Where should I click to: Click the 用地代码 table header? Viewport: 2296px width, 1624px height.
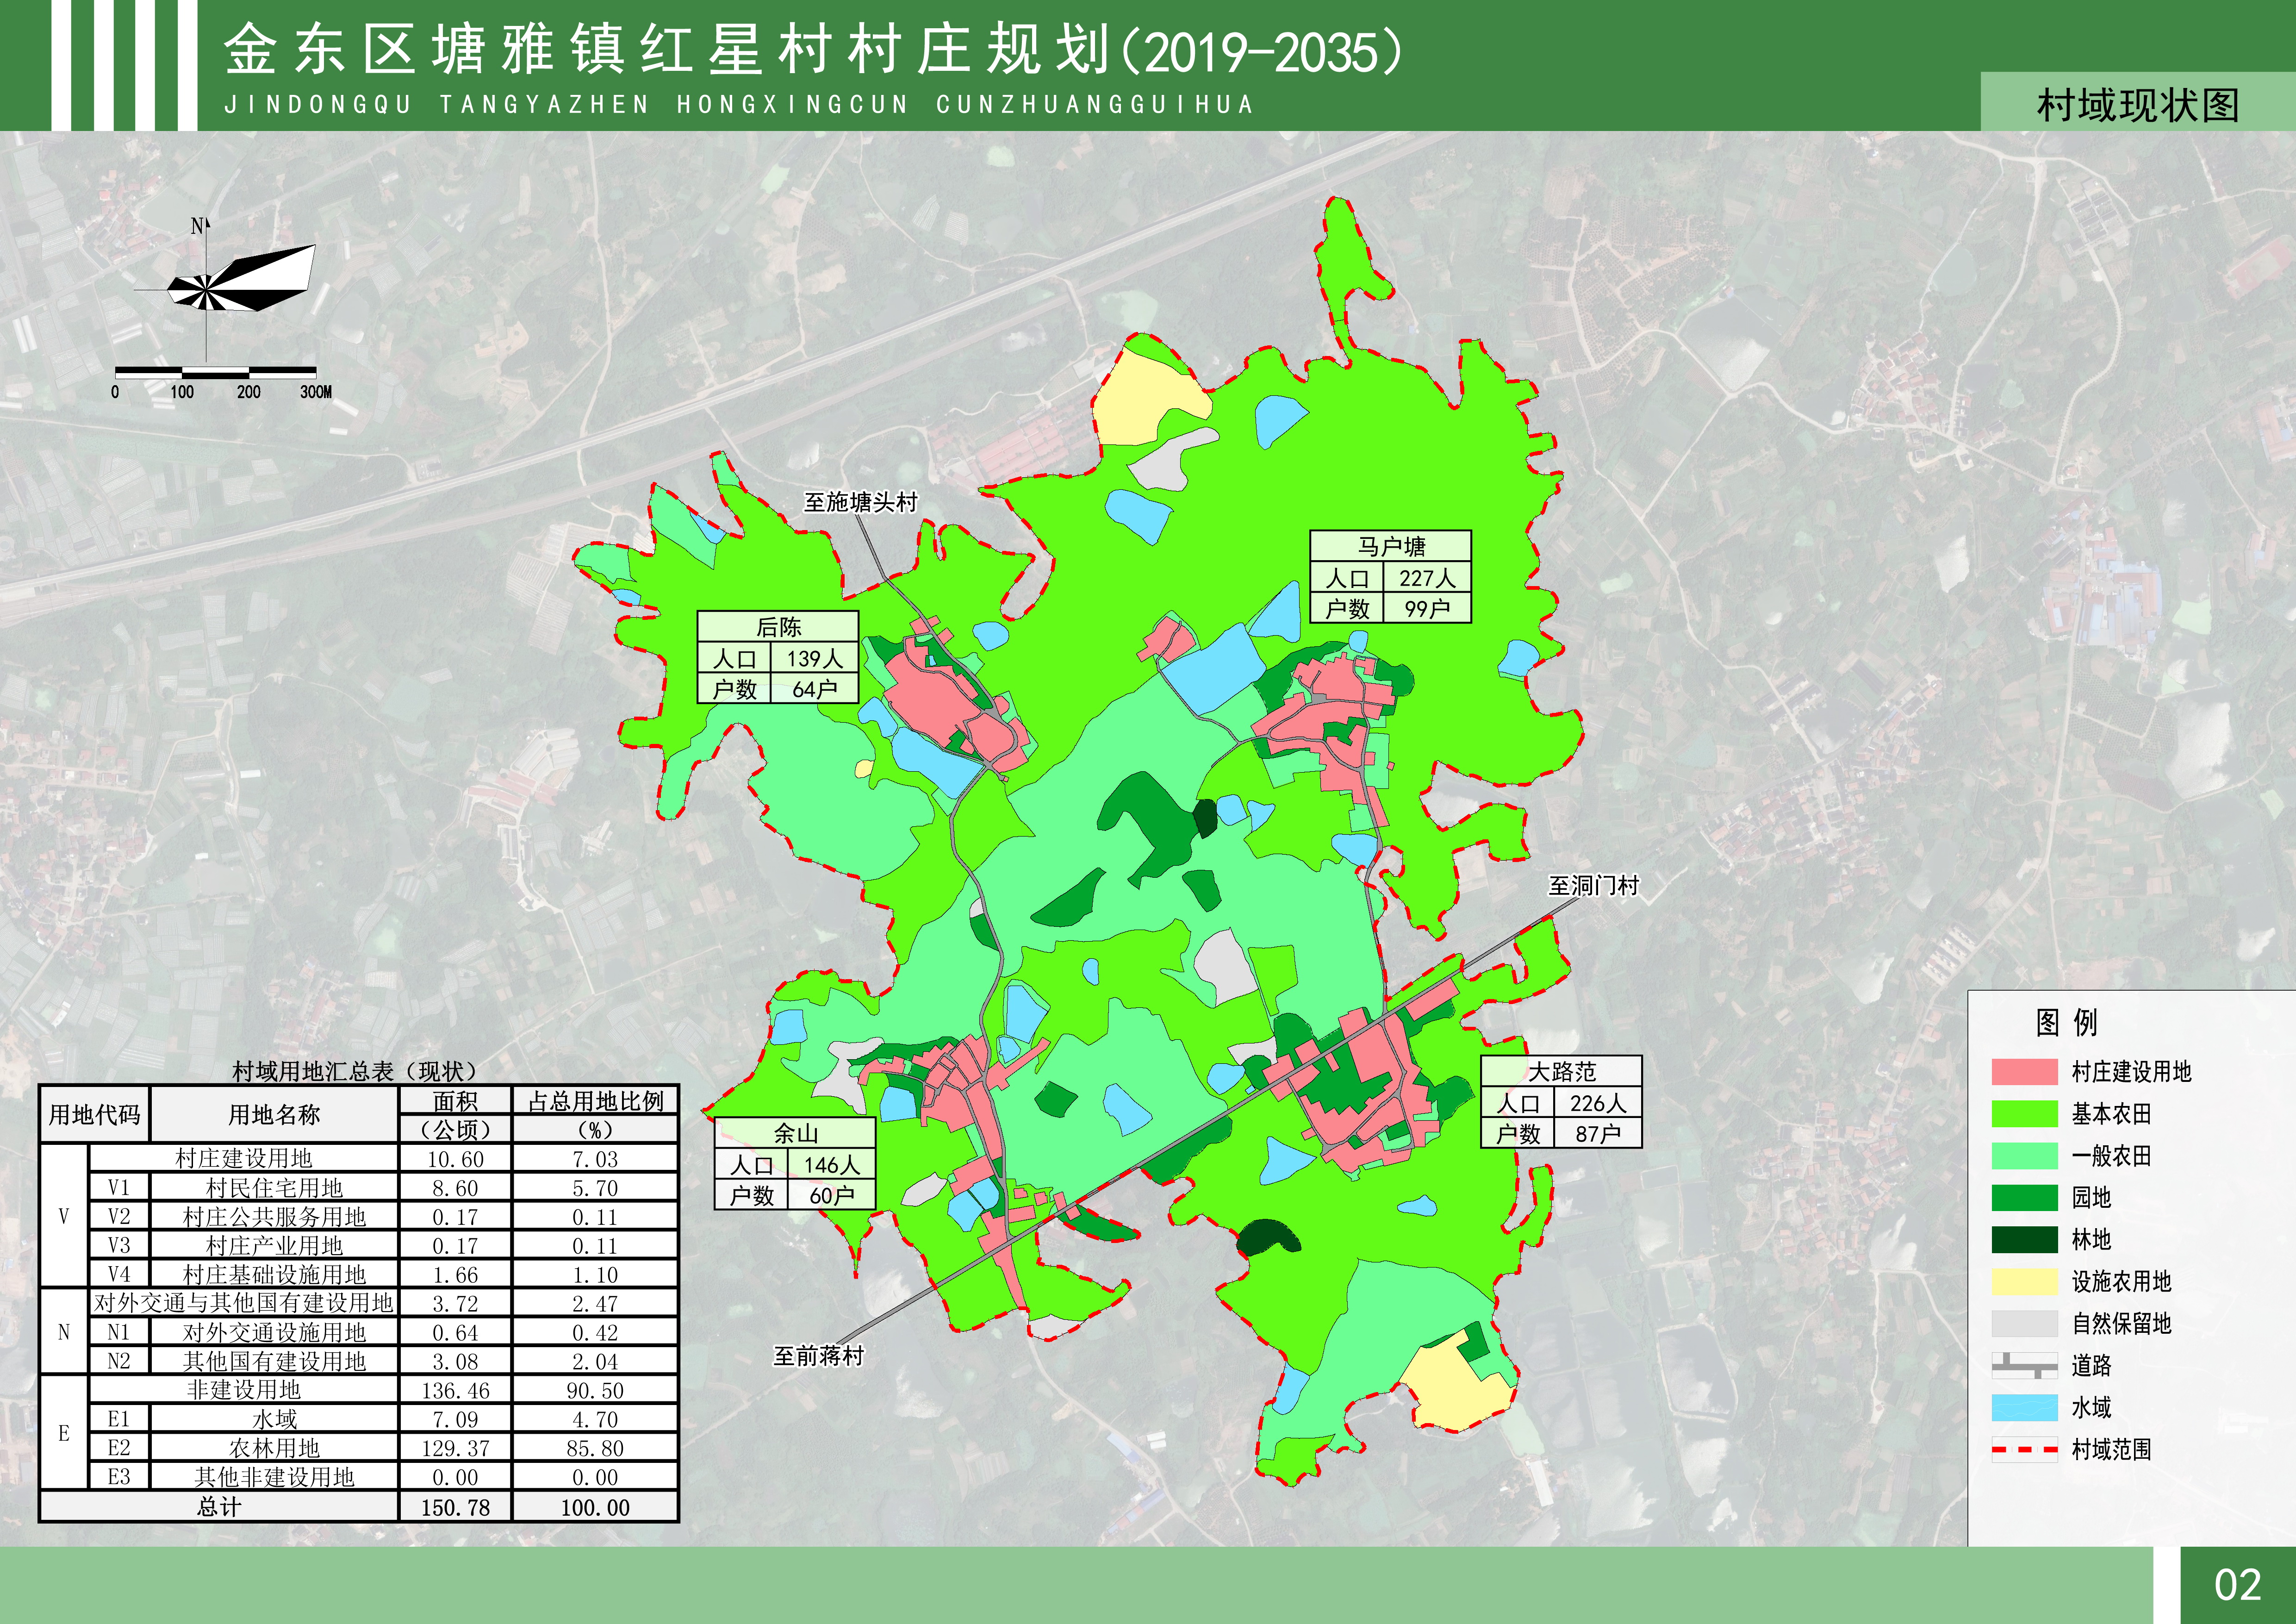tap(95, 1115)
